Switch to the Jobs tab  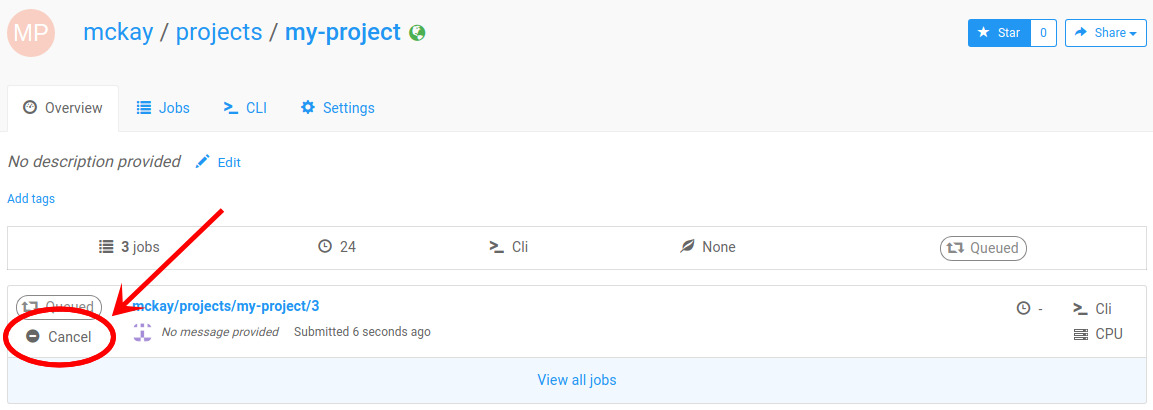coord(163,108)
